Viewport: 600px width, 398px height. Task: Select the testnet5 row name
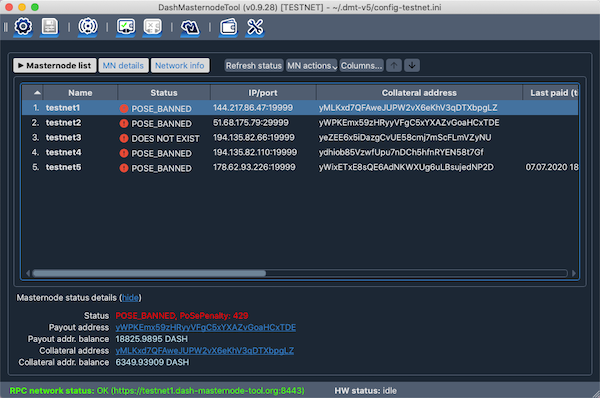tap(64, 167)
